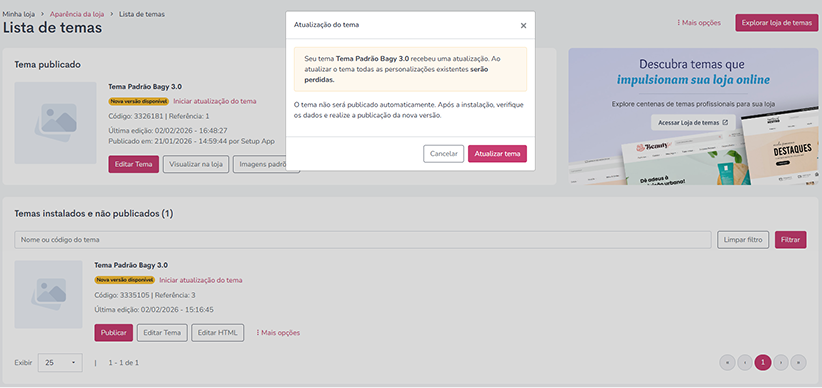Viewport: 822px width, 388px height.
Task: Focus the Nome ou código do tema field
Action: [363, 240]
